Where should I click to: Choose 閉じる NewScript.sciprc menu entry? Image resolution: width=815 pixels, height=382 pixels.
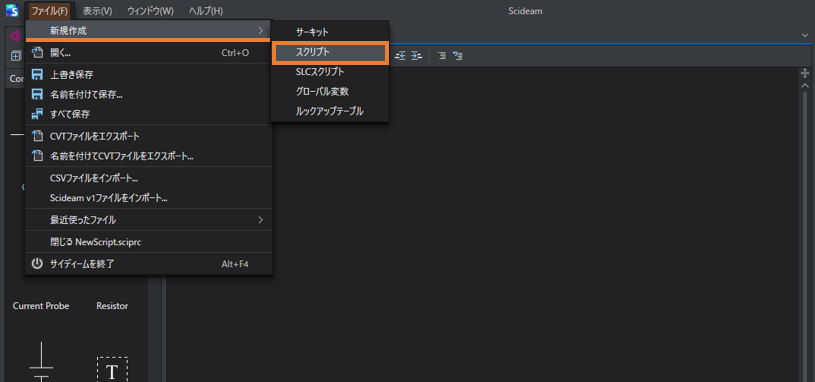[x=149, y=242]
